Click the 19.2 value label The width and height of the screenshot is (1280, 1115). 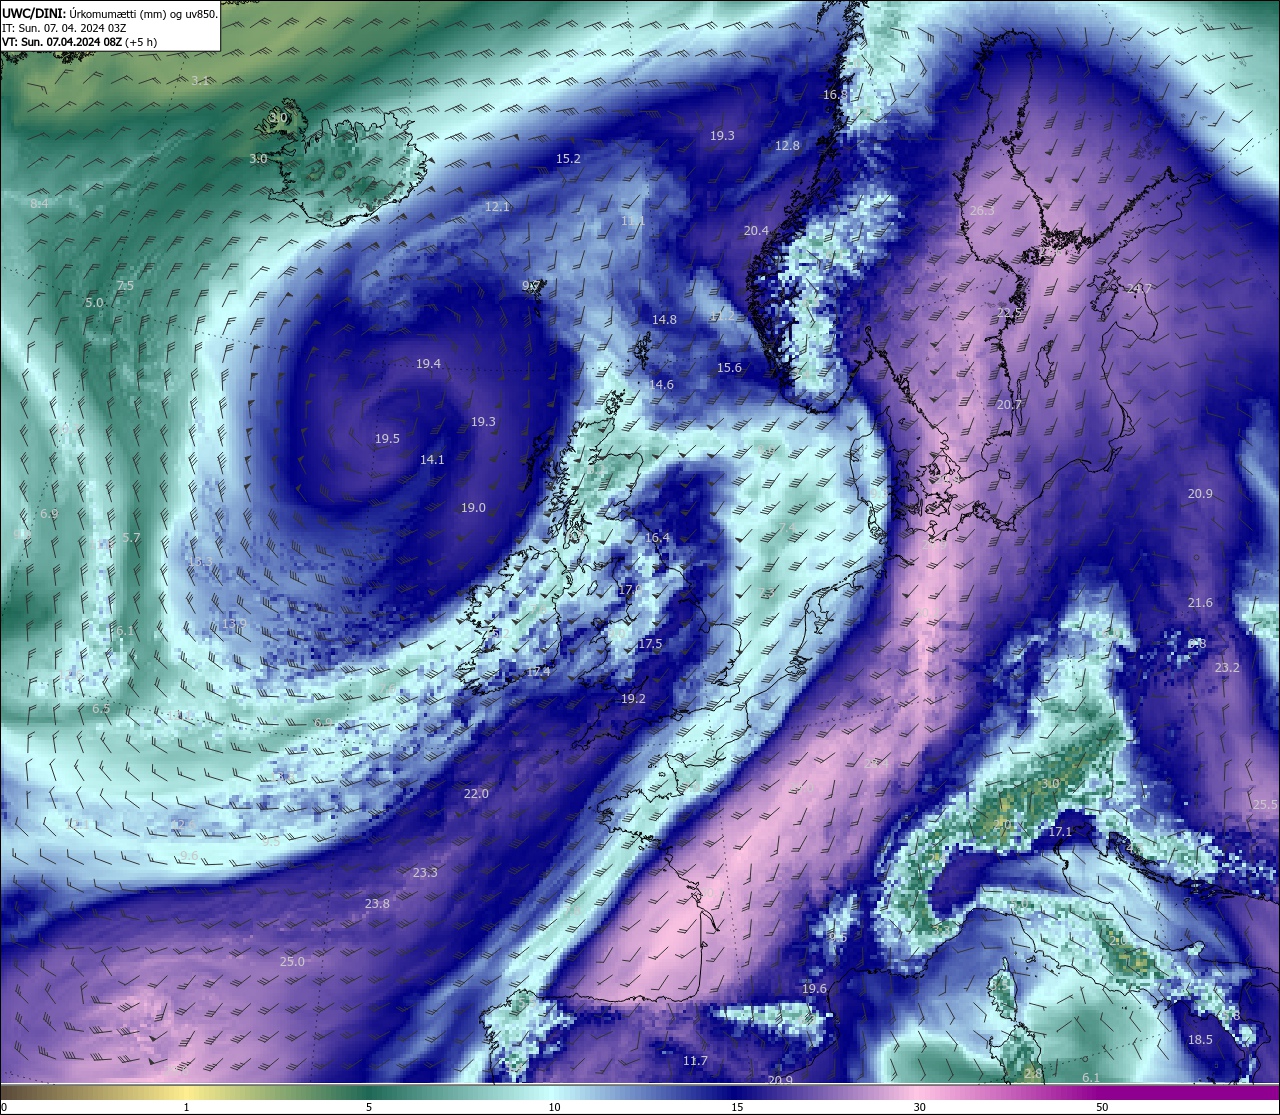click(x=633, y=699)
